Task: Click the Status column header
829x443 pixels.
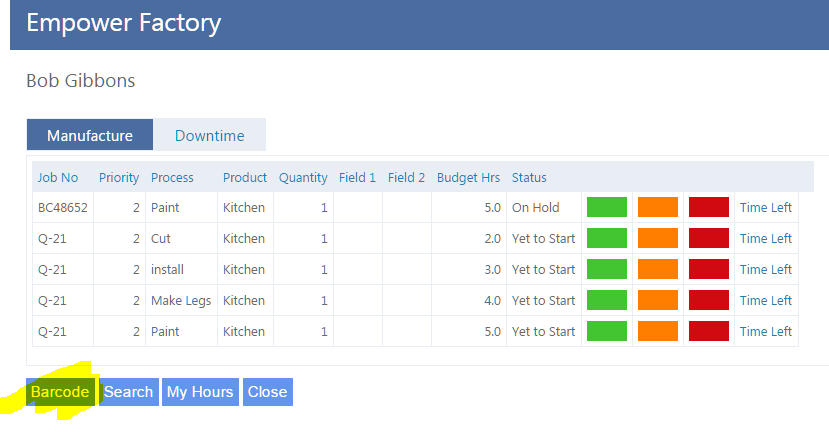Action: 529,177
